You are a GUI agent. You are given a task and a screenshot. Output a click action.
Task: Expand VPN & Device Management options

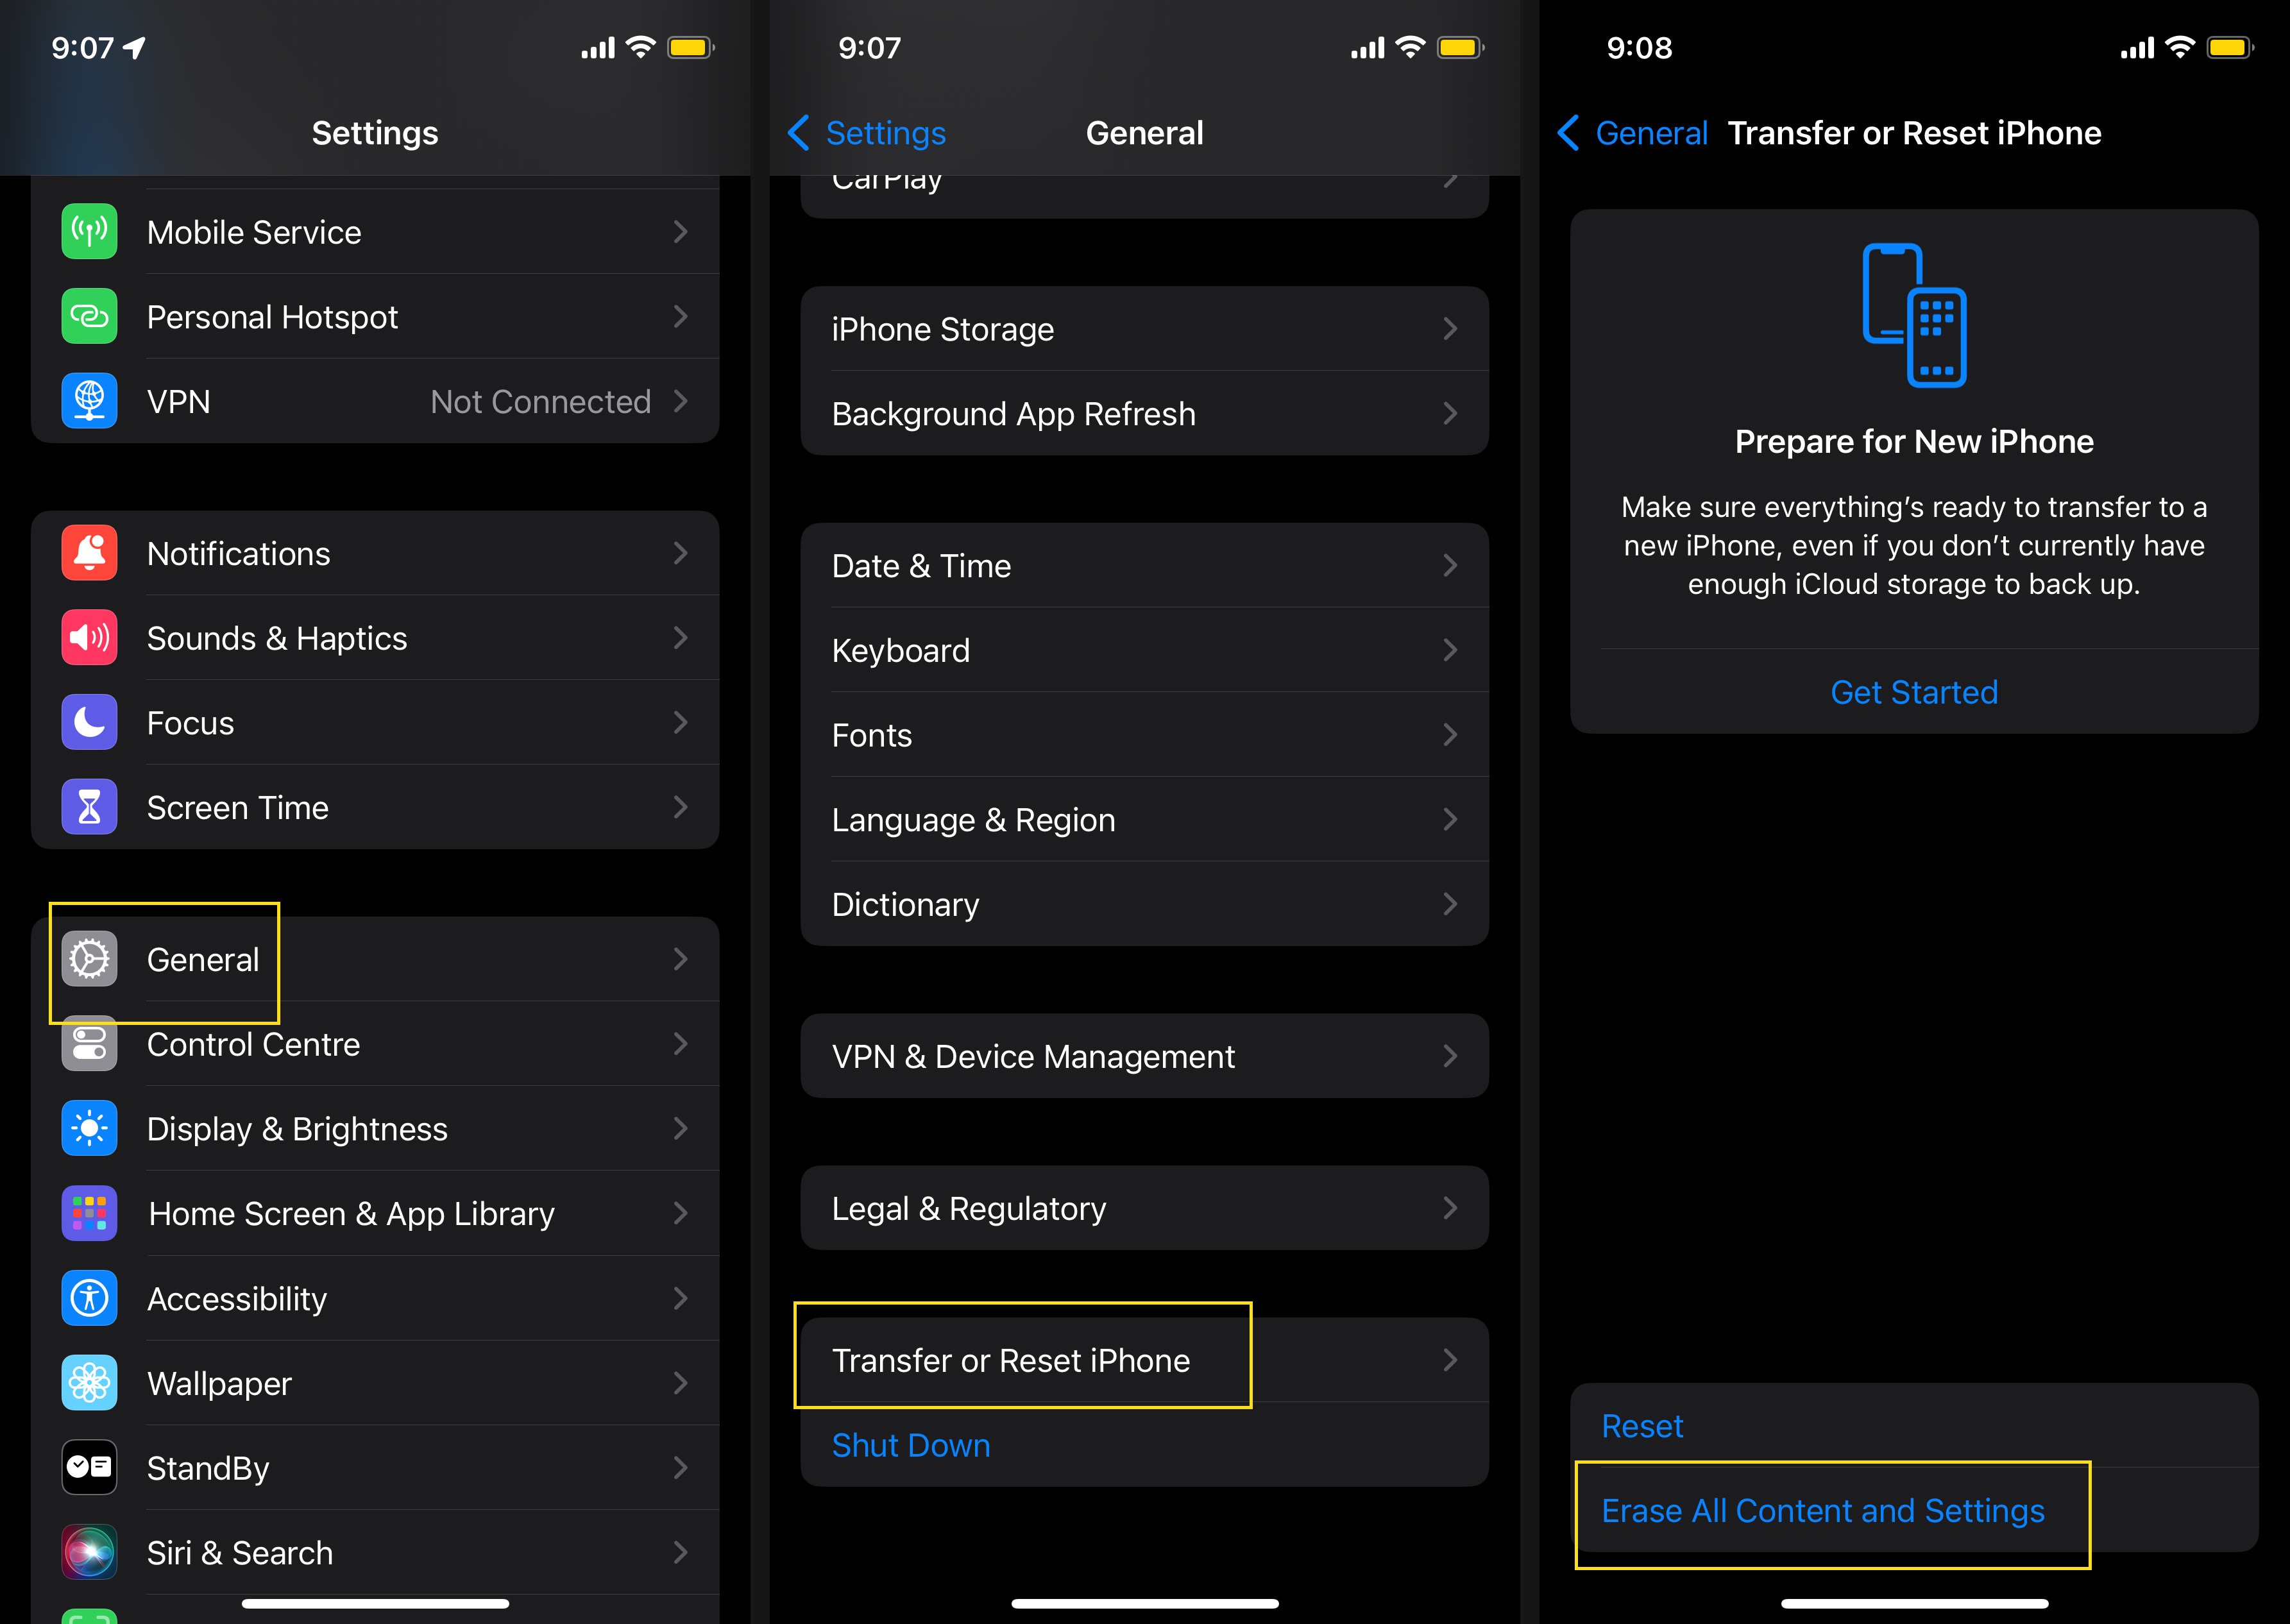[x=1139, y=1056]
